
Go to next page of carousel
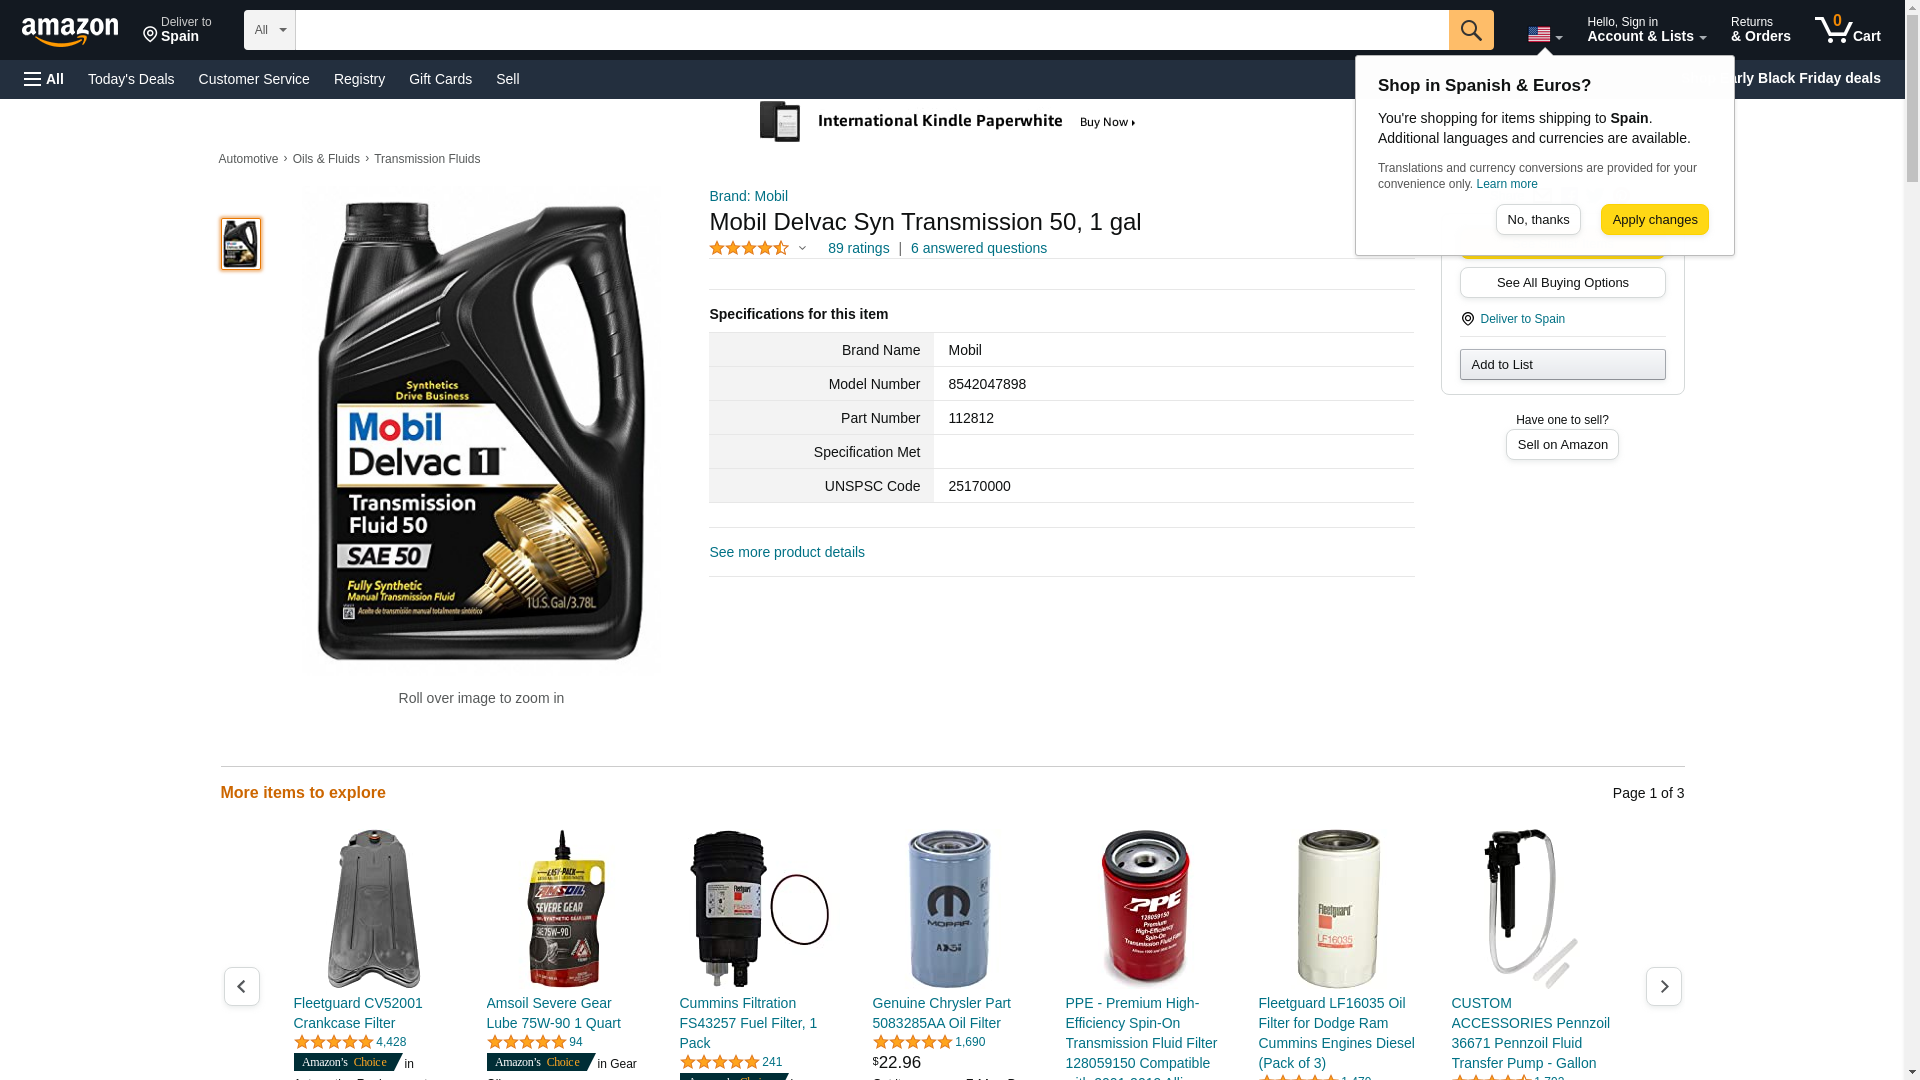pos(1663,986)
